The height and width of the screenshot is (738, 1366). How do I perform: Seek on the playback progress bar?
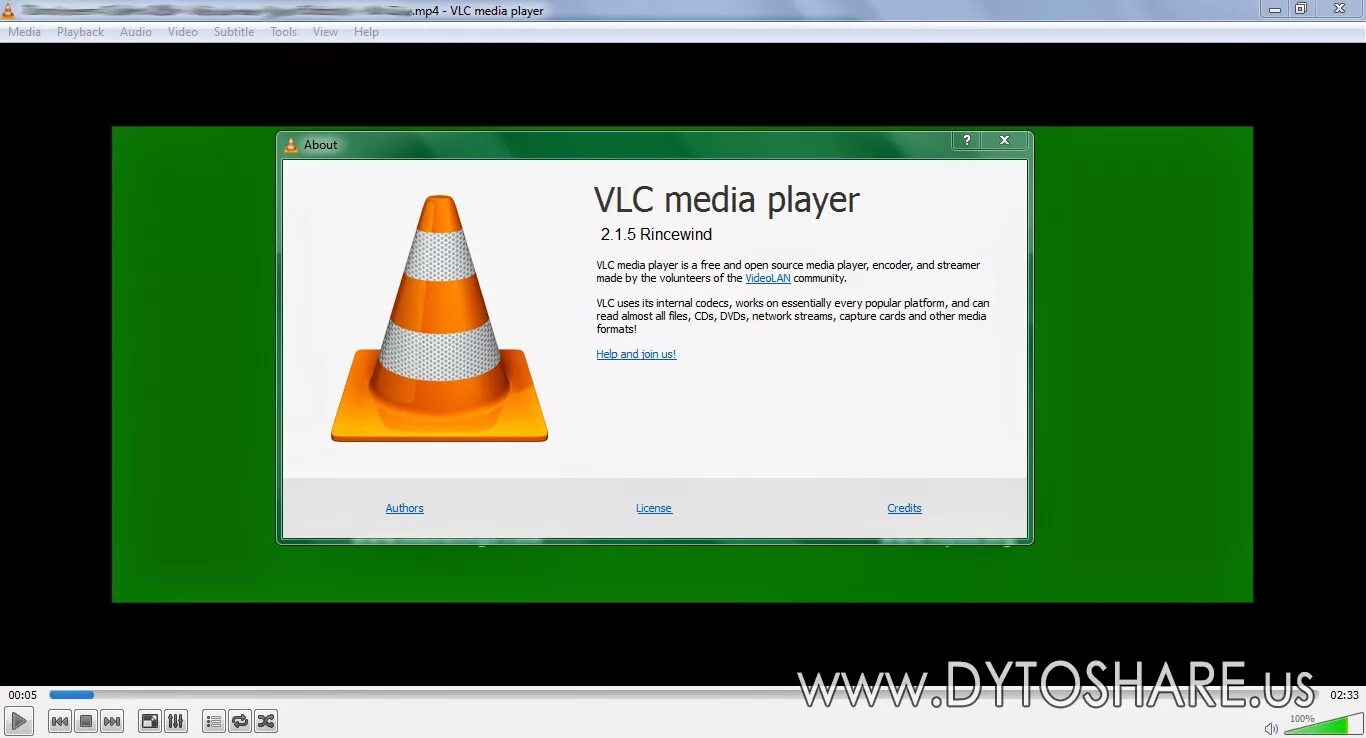(x=684, y=695)
